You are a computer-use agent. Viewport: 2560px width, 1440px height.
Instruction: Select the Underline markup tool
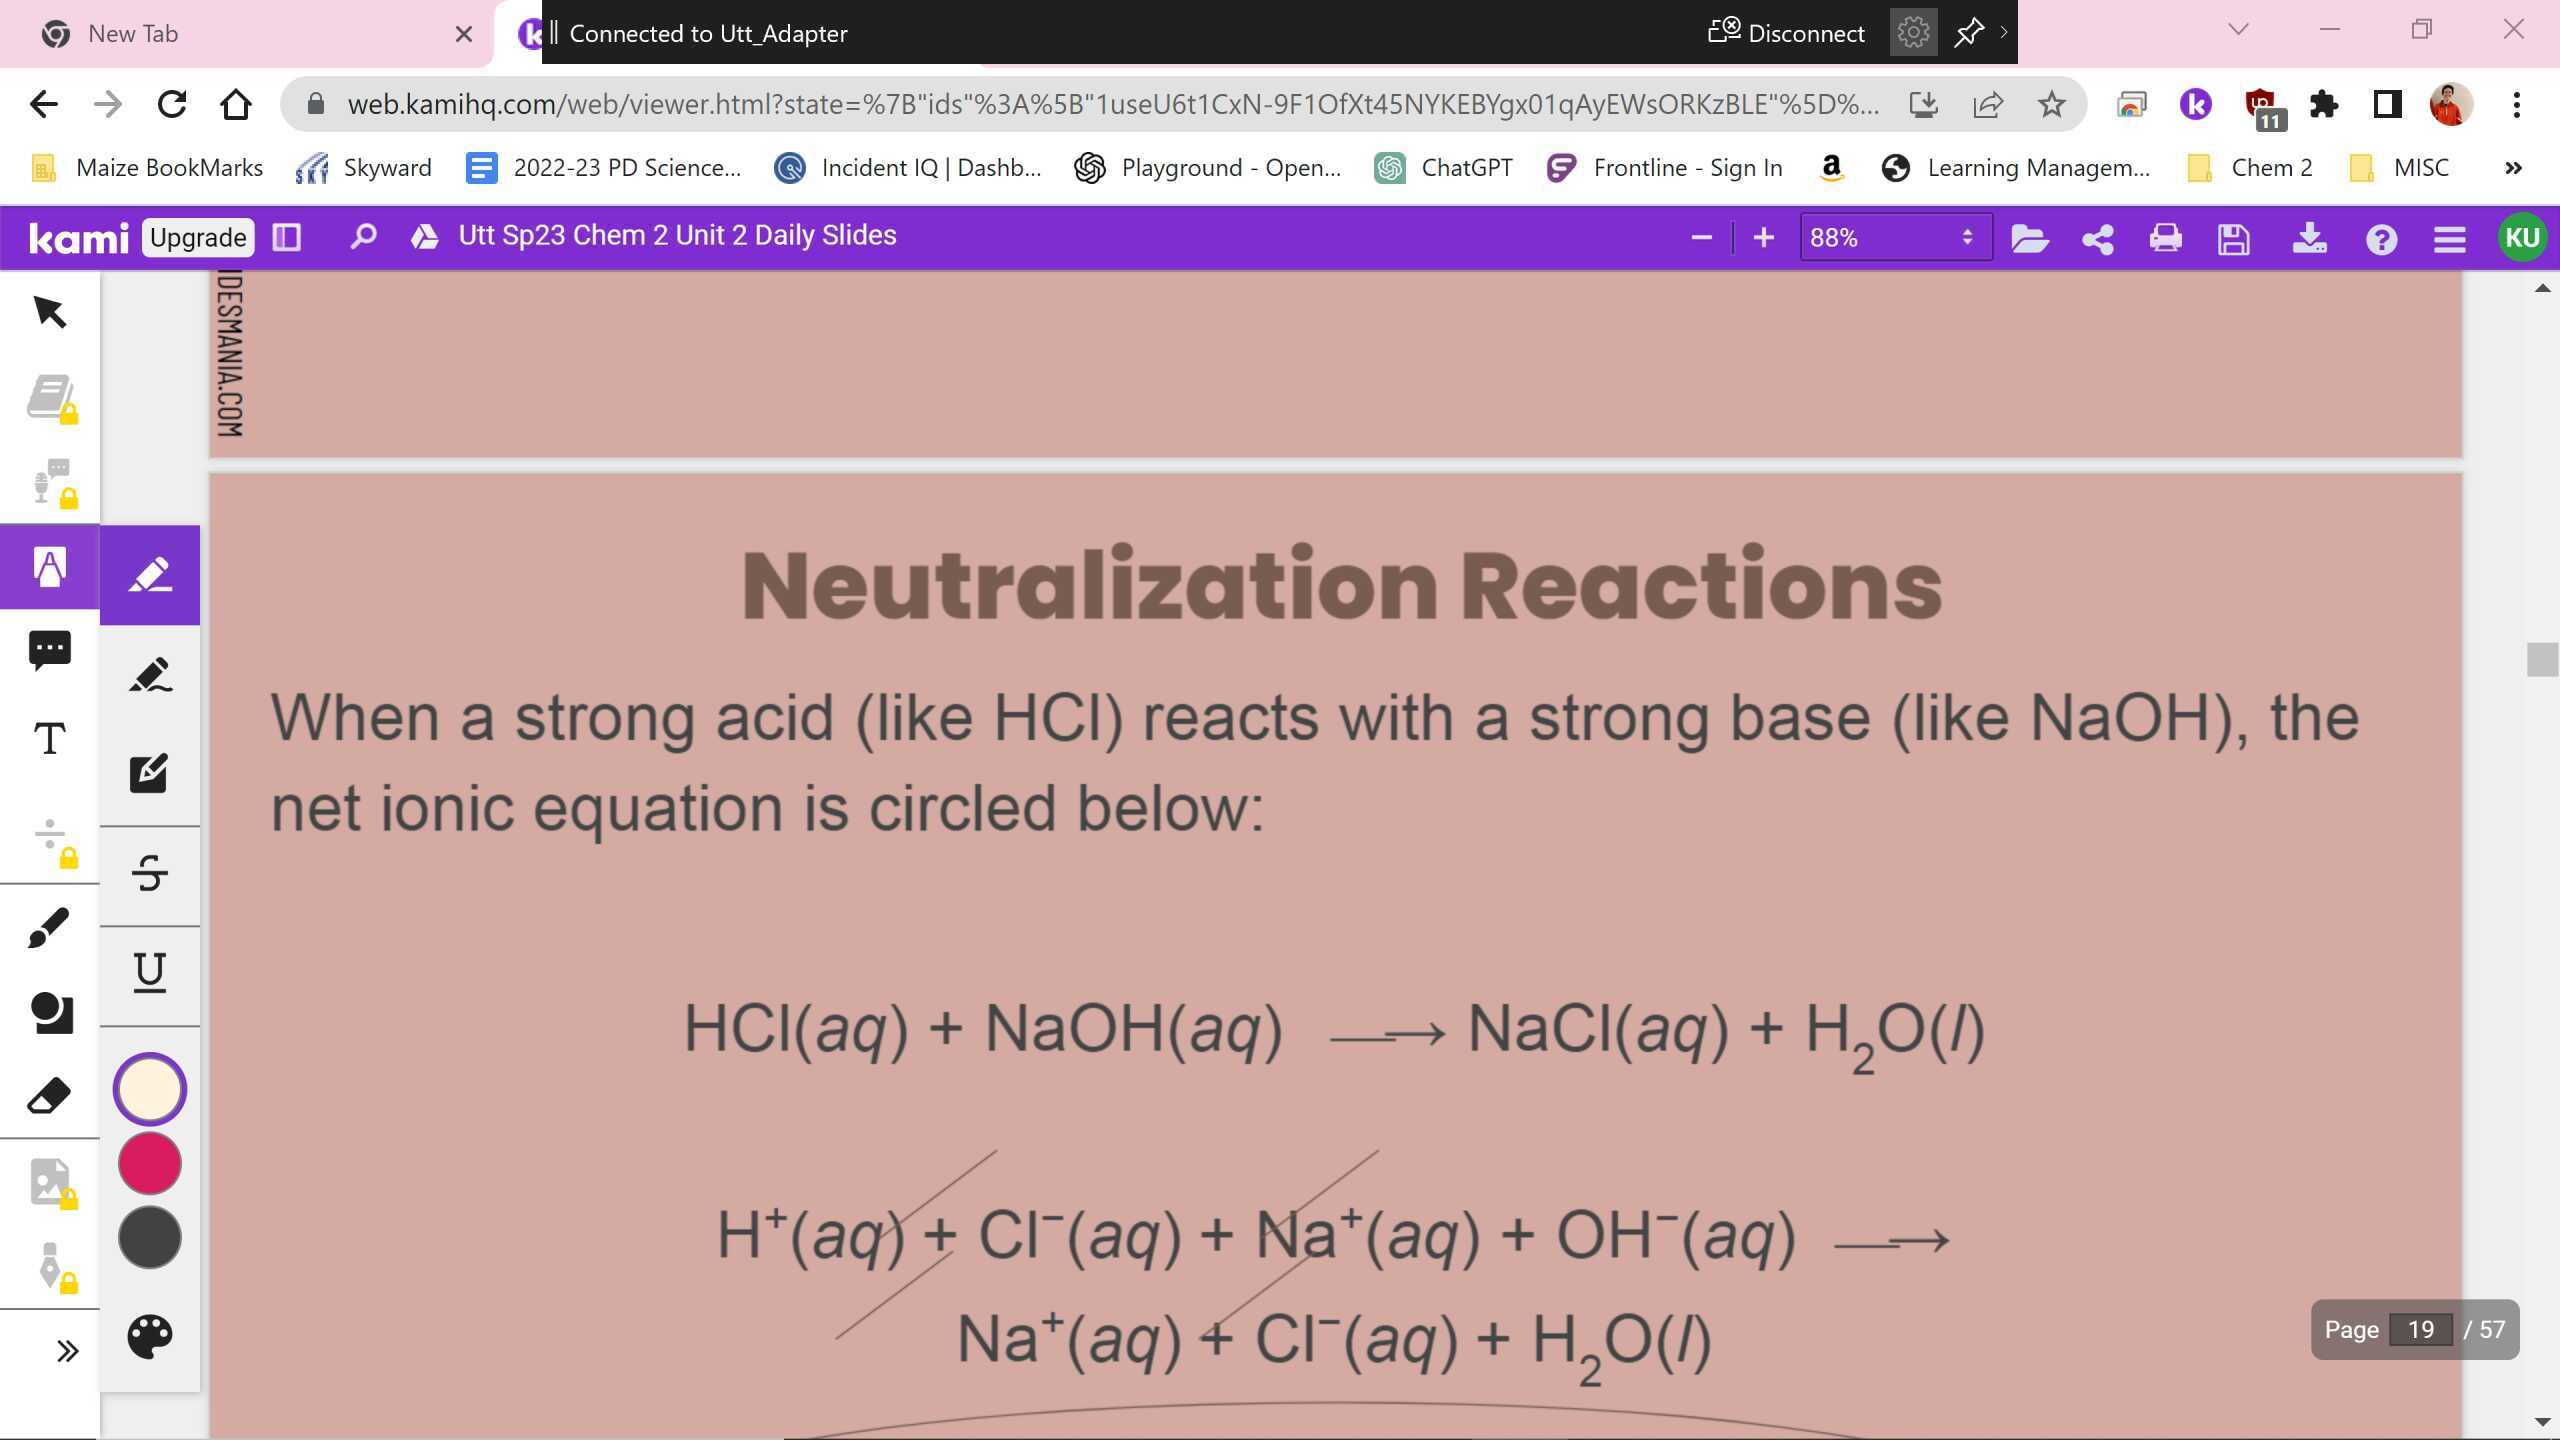(x=150, y=972)
